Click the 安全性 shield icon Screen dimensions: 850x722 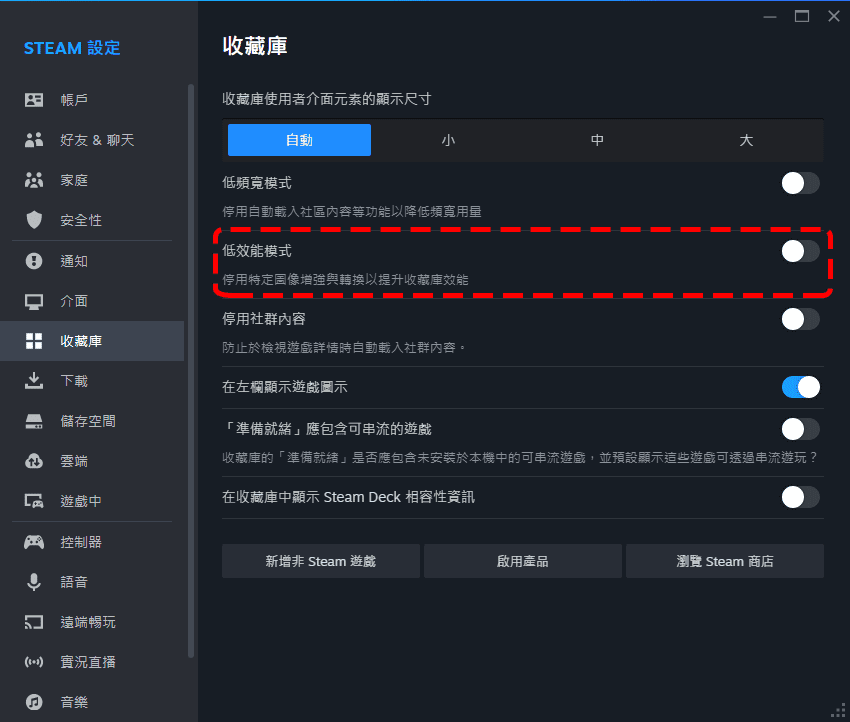tap(35, 219)
